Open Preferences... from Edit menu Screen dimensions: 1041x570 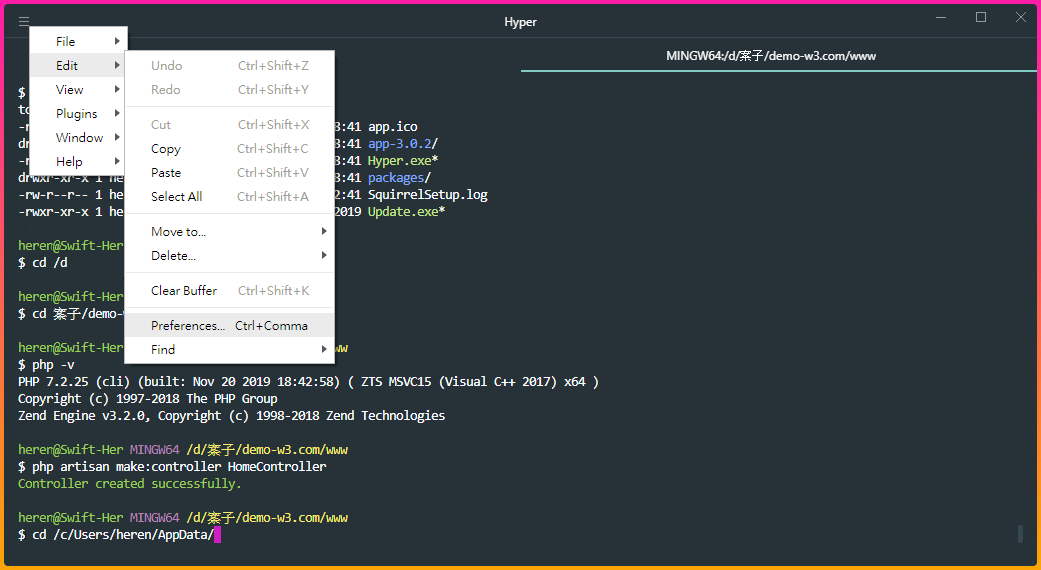click(x=230, y=326)
